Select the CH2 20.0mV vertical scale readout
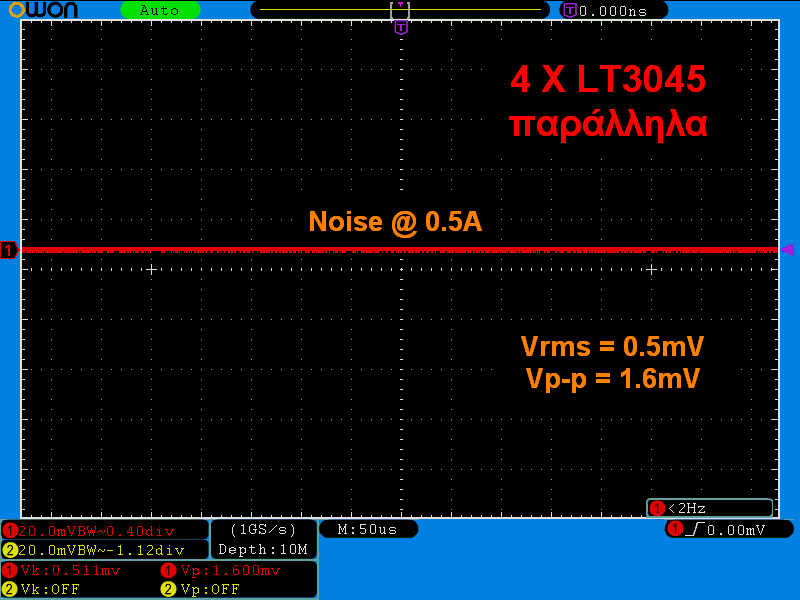This screenshot has width=800, height=600. click(105, 550)
